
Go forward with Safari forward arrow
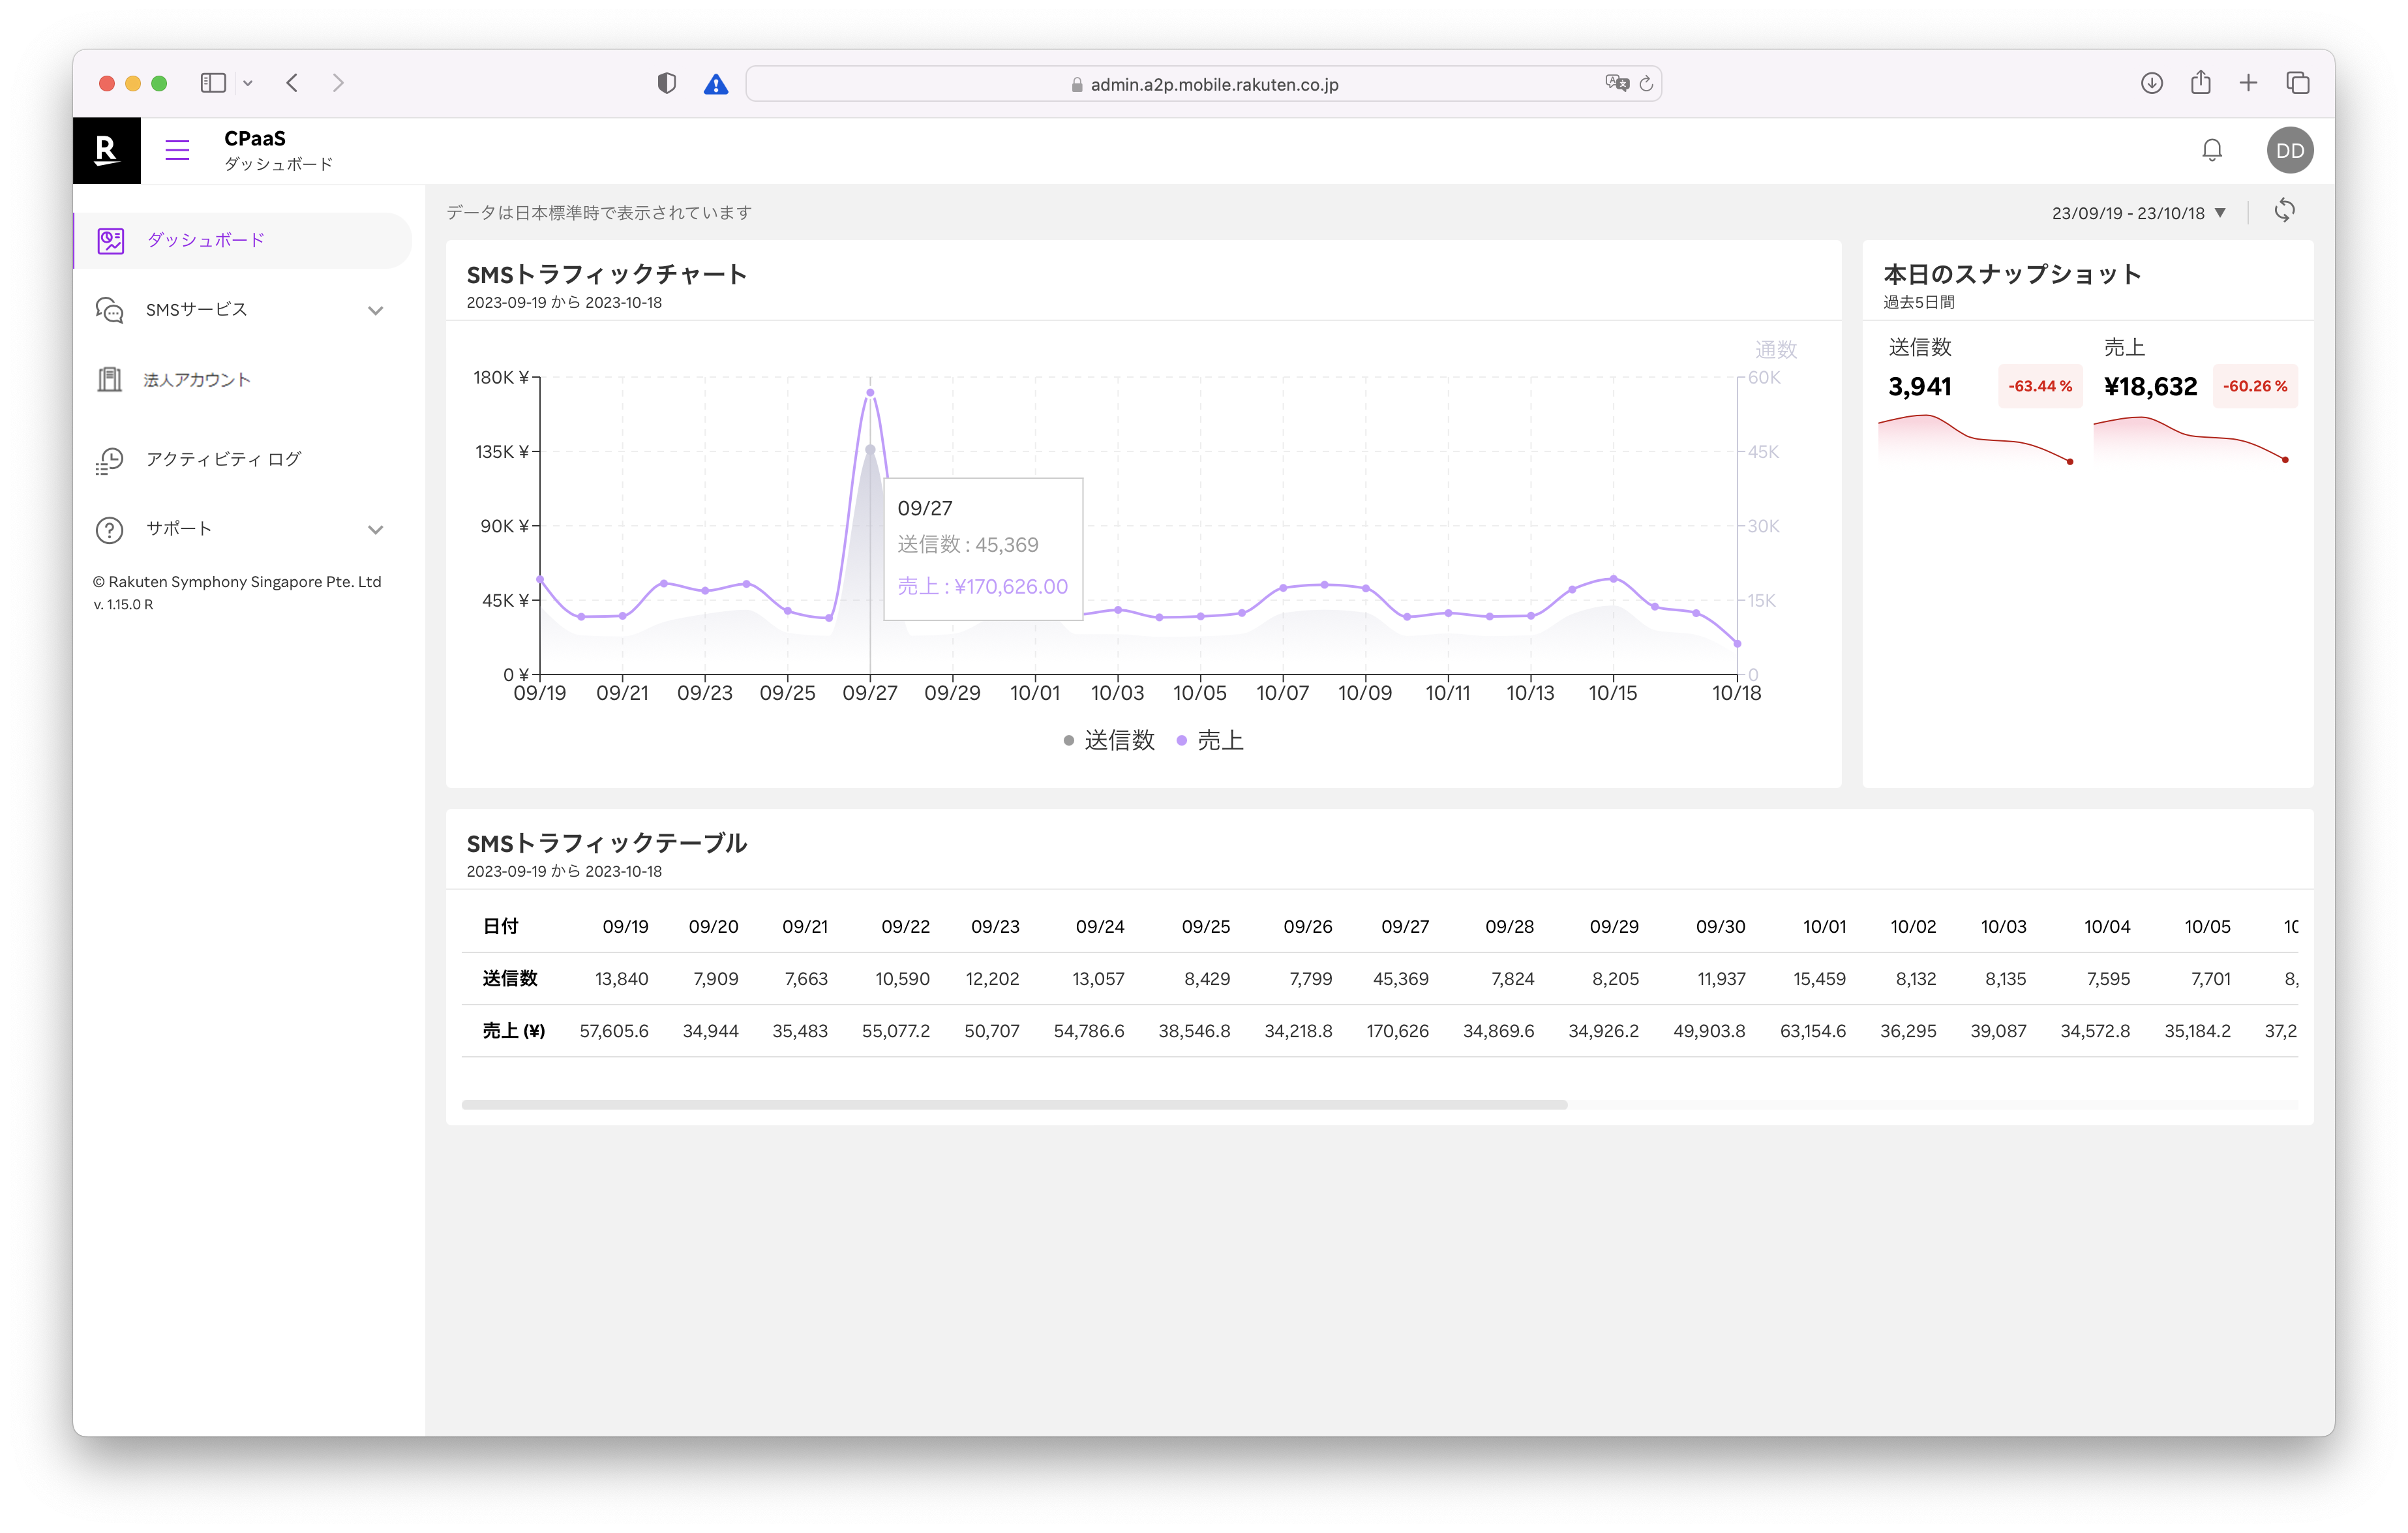click(x=338, y=83)
